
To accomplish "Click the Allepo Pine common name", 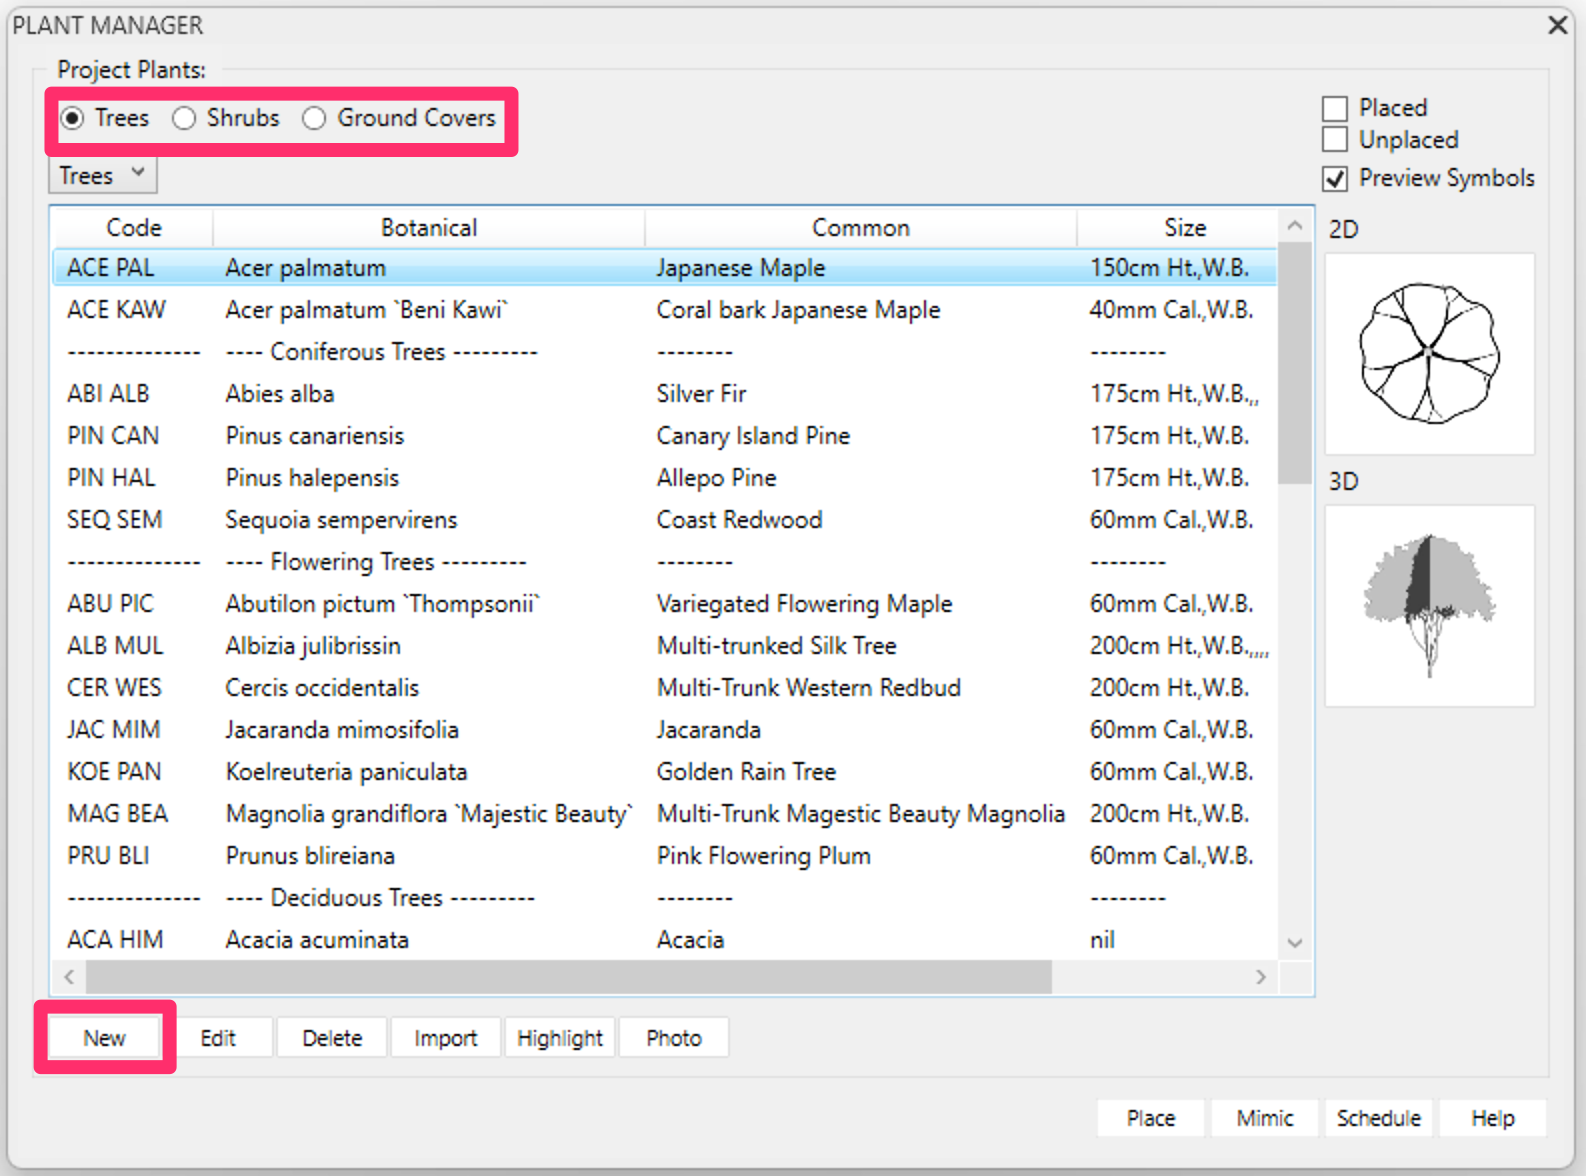I will coord(716,478).
